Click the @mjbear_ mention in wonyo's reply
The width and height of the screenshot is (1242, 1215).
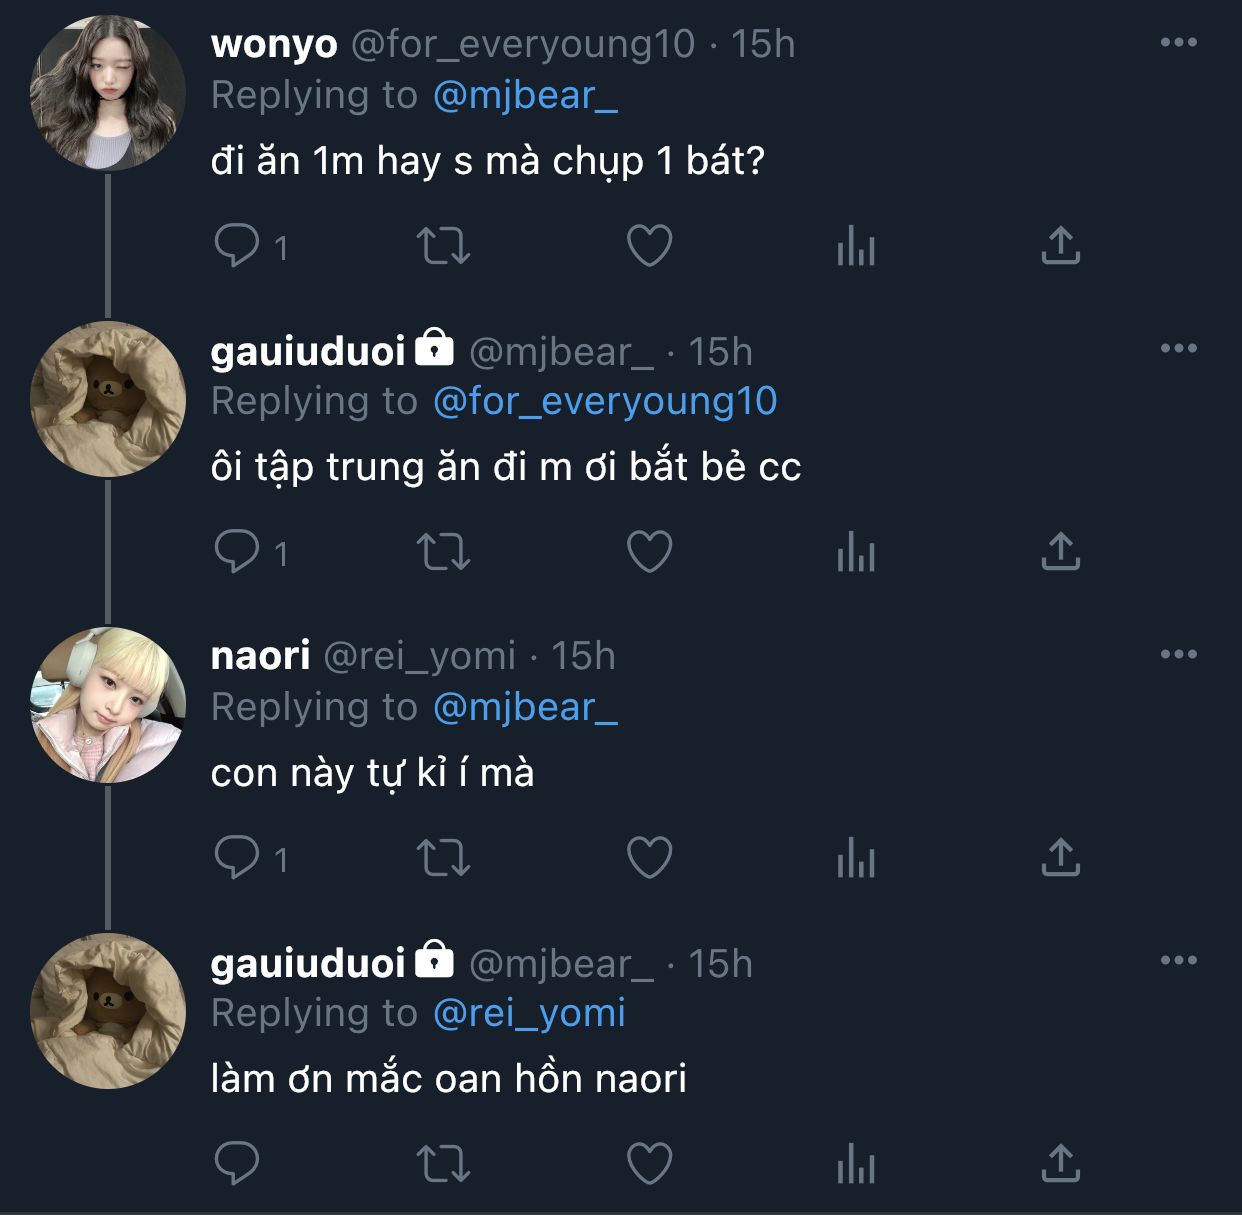(x=525, y=95)
